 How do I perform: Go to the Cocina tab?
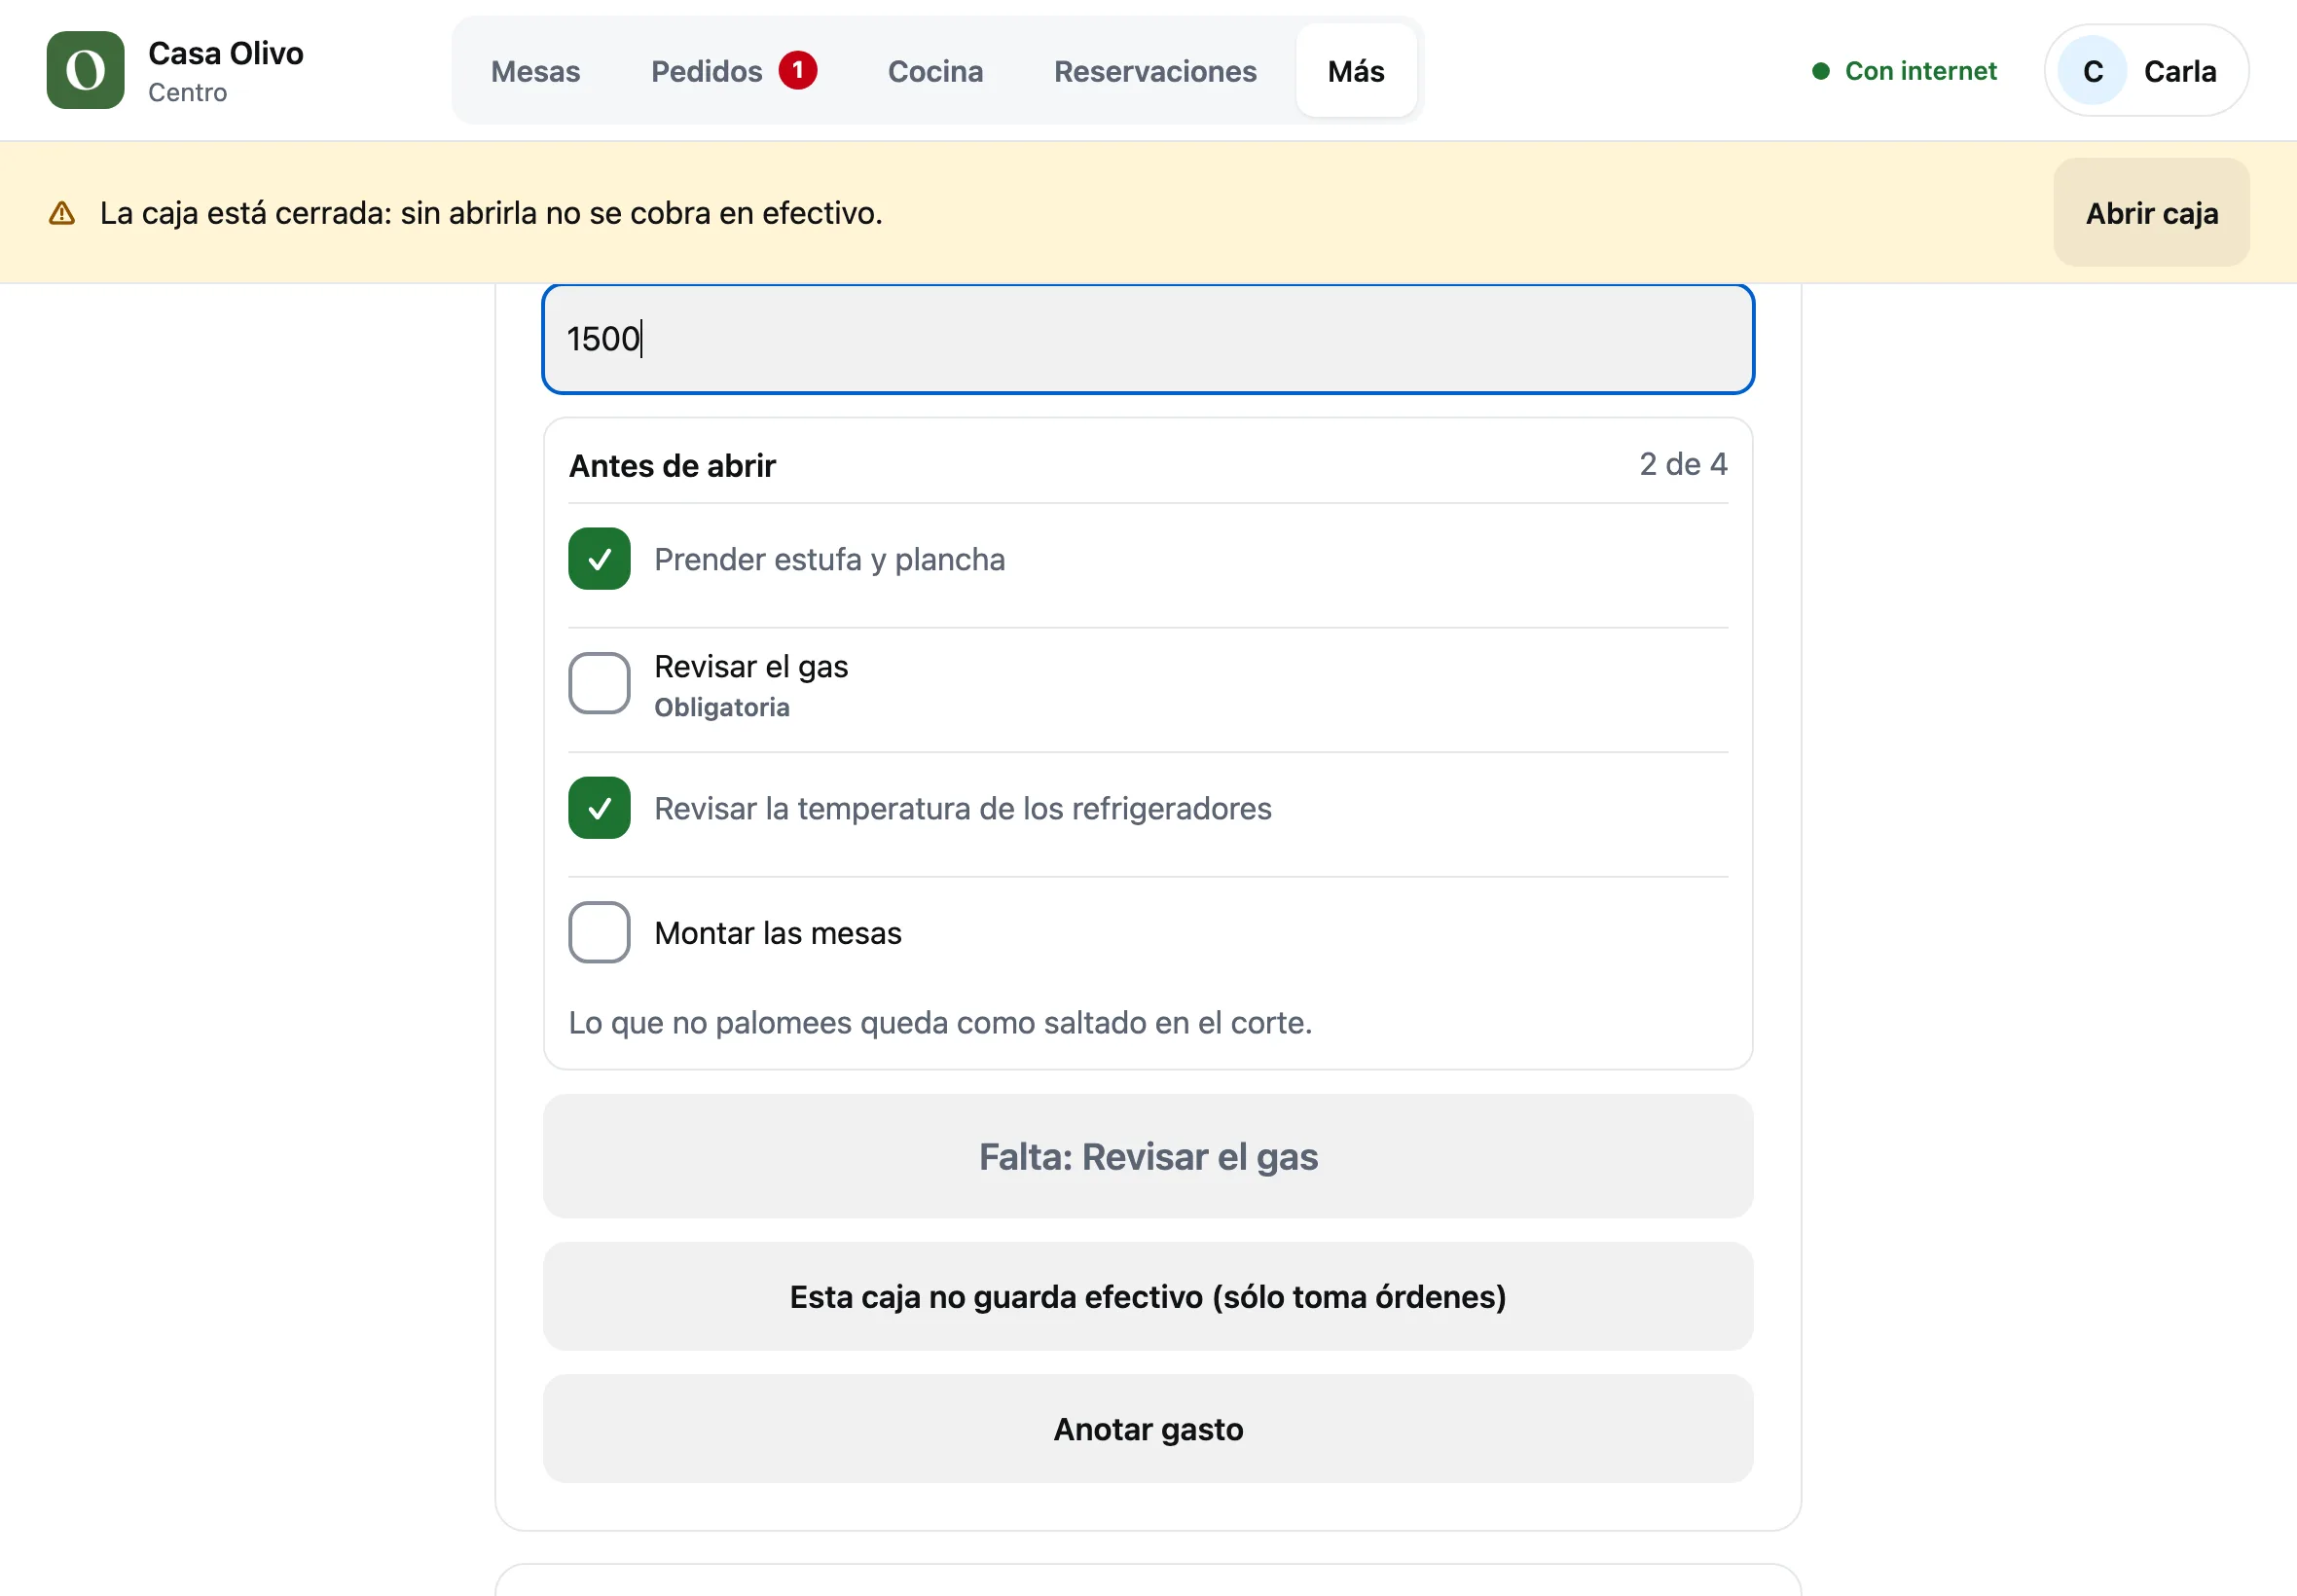tap(935, 71)
